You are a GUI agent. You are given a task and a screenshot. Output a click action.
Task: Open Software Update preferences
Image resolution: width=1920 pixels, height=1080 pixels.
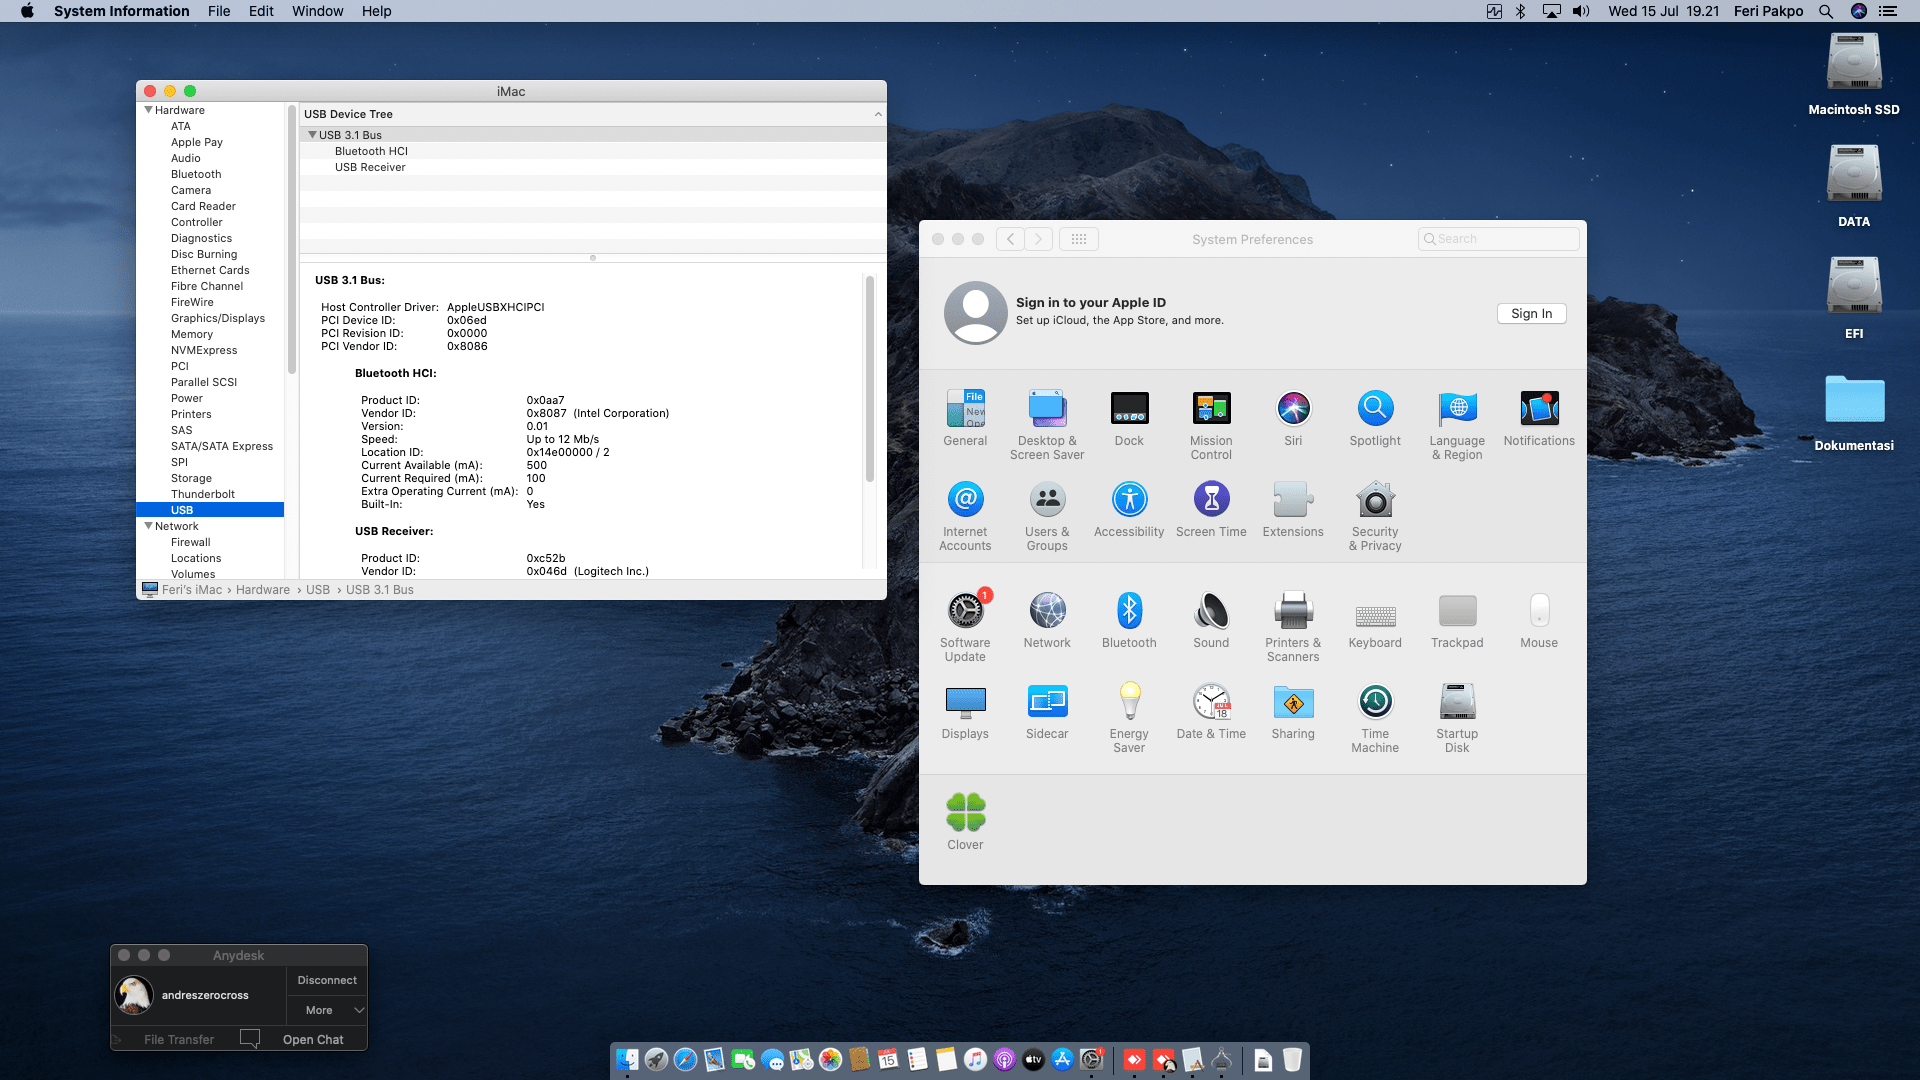(965, 626)
